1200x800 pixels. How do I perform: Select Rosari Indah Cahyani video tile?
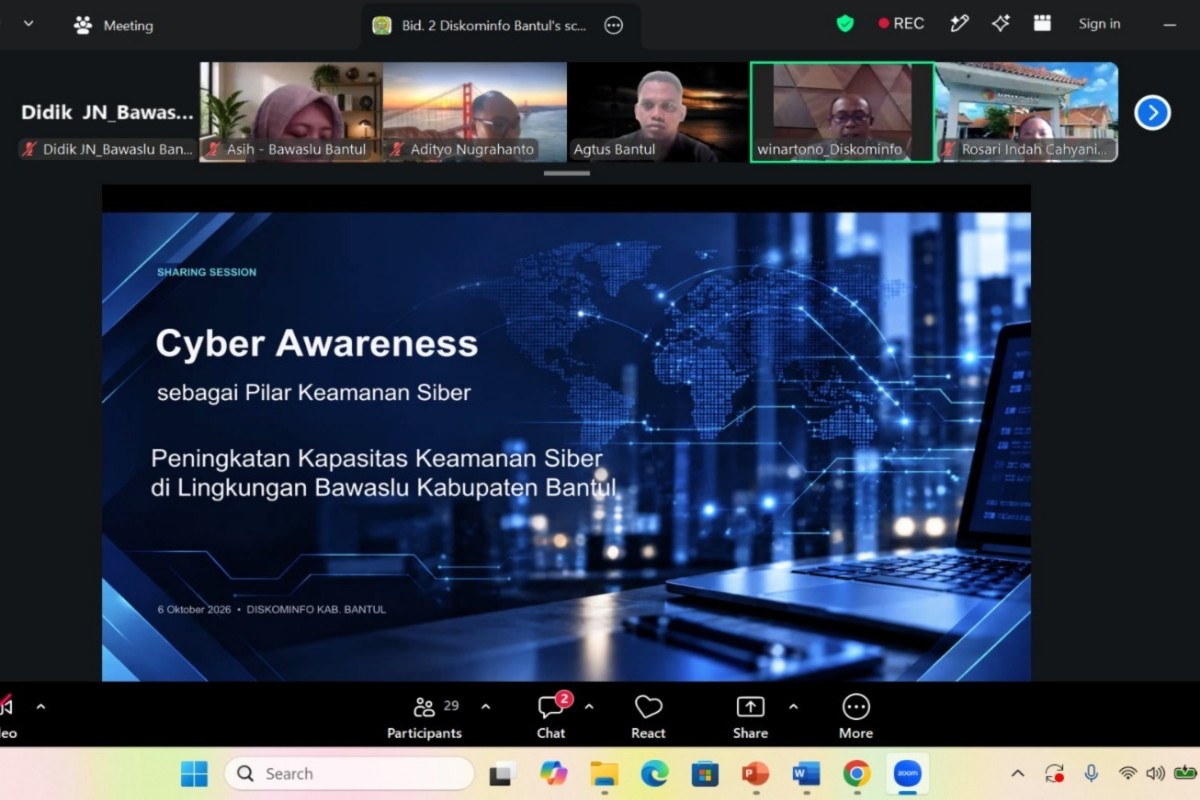pyautogui.click(x=1027, y=112)
